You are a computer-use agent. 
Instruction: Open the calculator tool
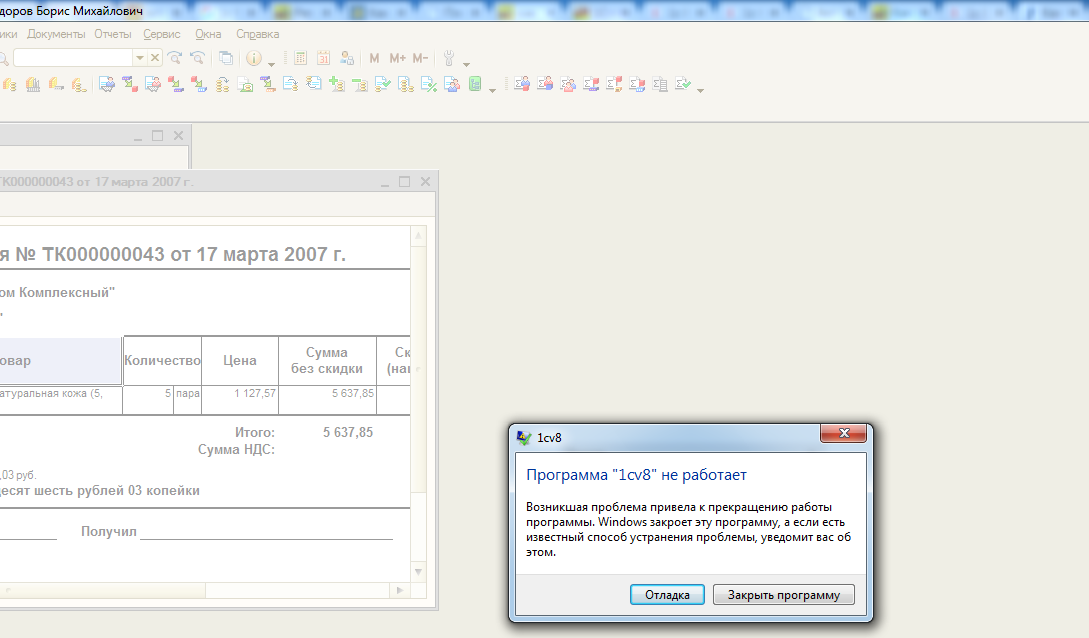click(301, 58)
